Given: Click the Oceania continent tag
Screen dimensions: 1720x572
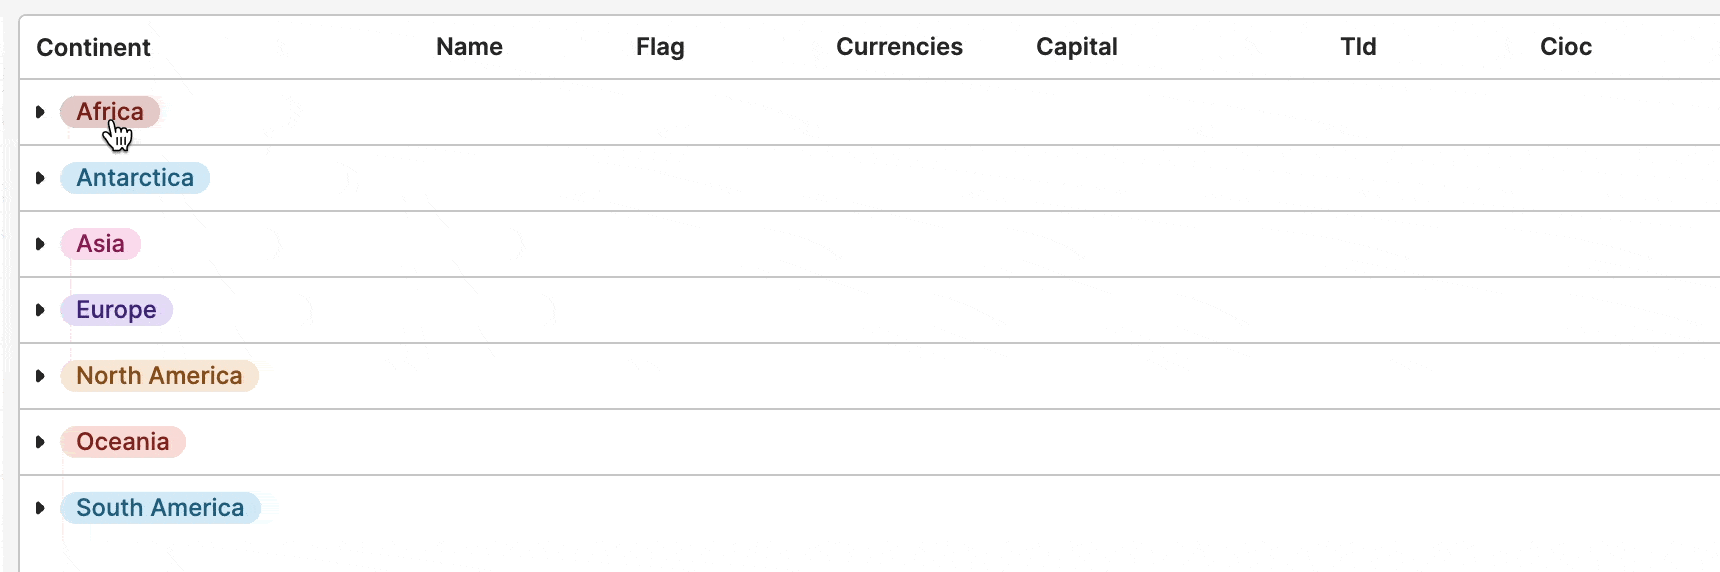Looking at the screenshot, I should [x=123, y=442].
